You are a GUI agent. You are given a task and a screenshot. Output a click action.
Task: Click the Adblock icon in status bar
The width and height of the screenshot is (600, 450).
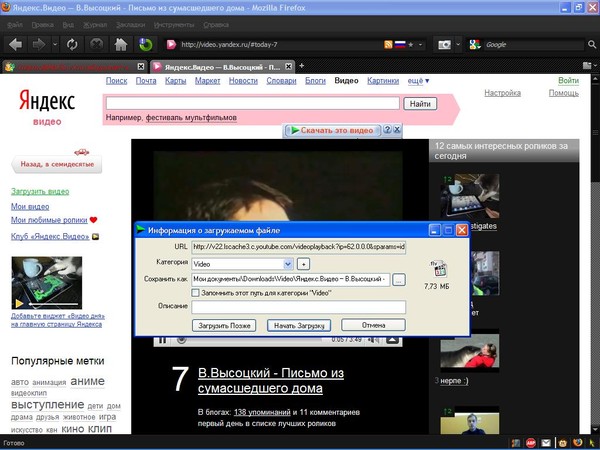tap(530, 442)
